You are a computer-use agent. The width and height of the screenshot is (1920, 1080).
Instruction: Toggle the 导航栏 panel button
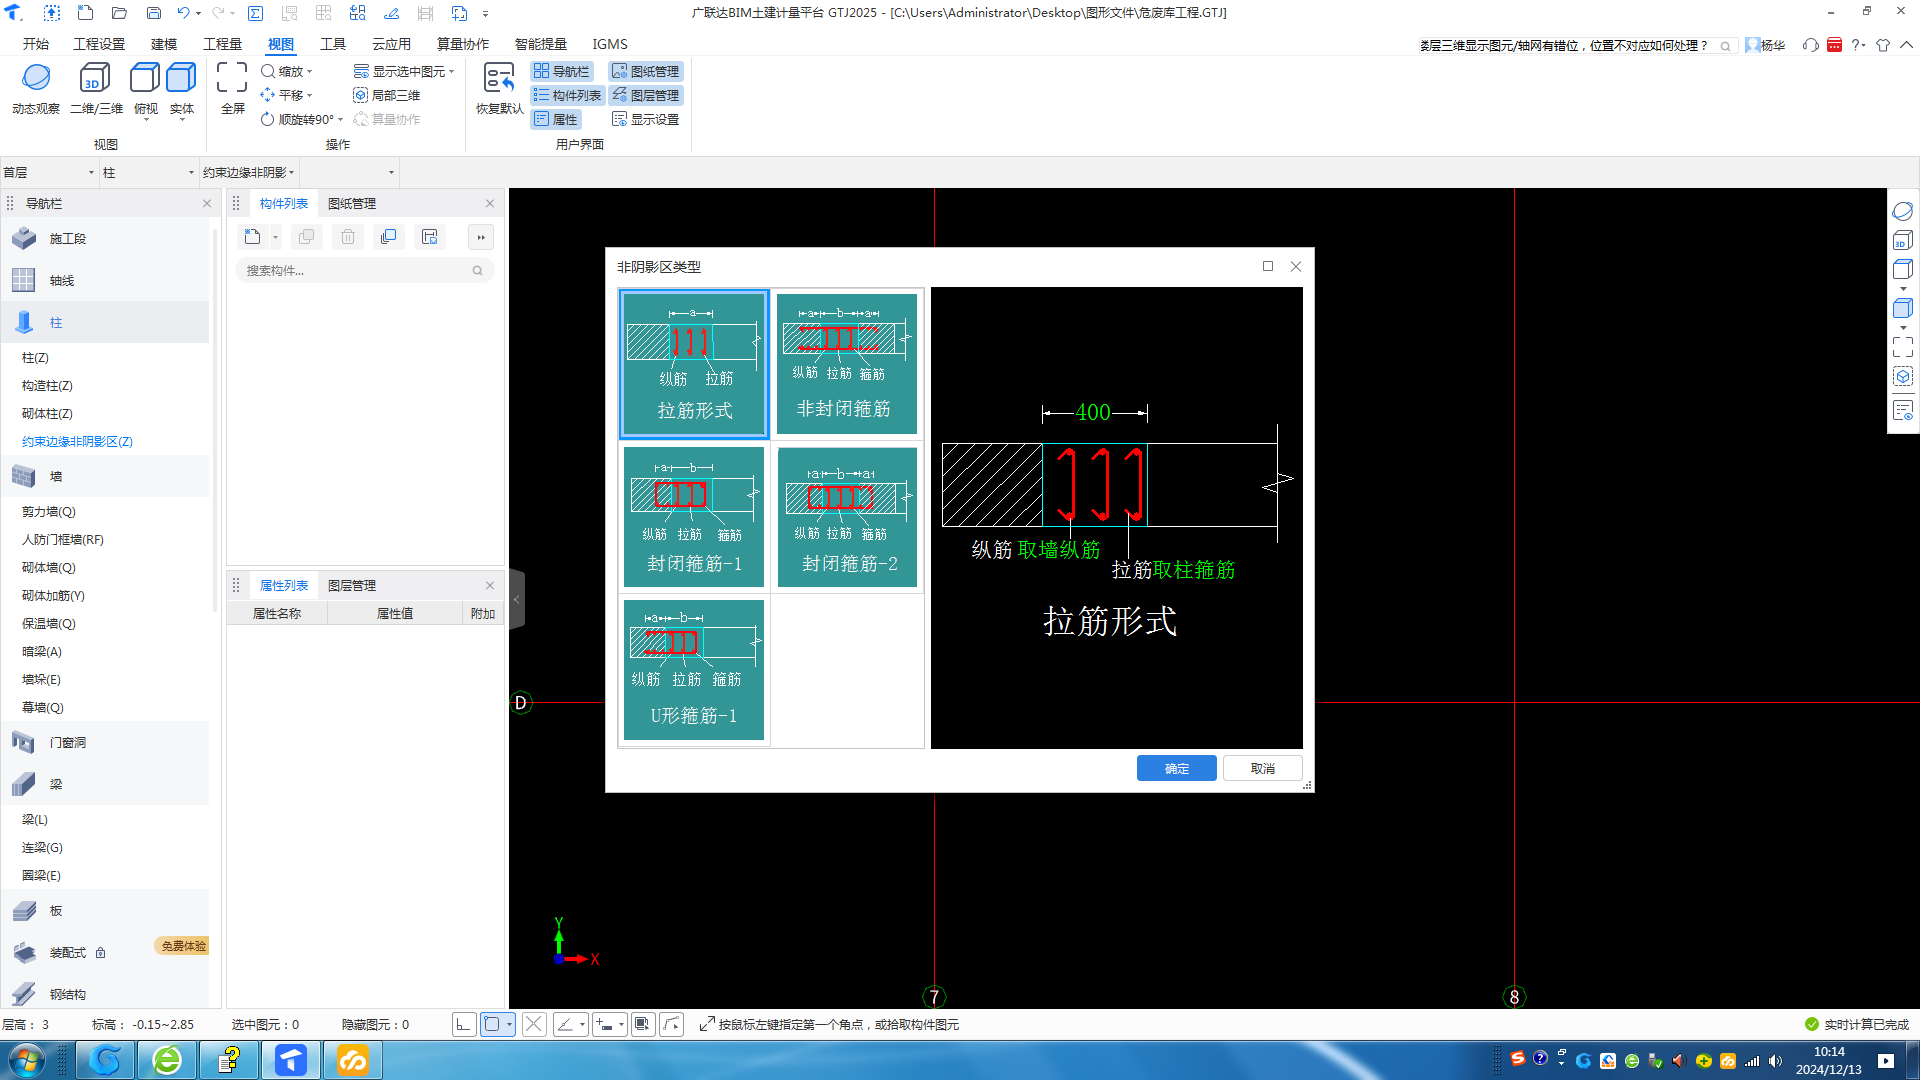point(562,71)
